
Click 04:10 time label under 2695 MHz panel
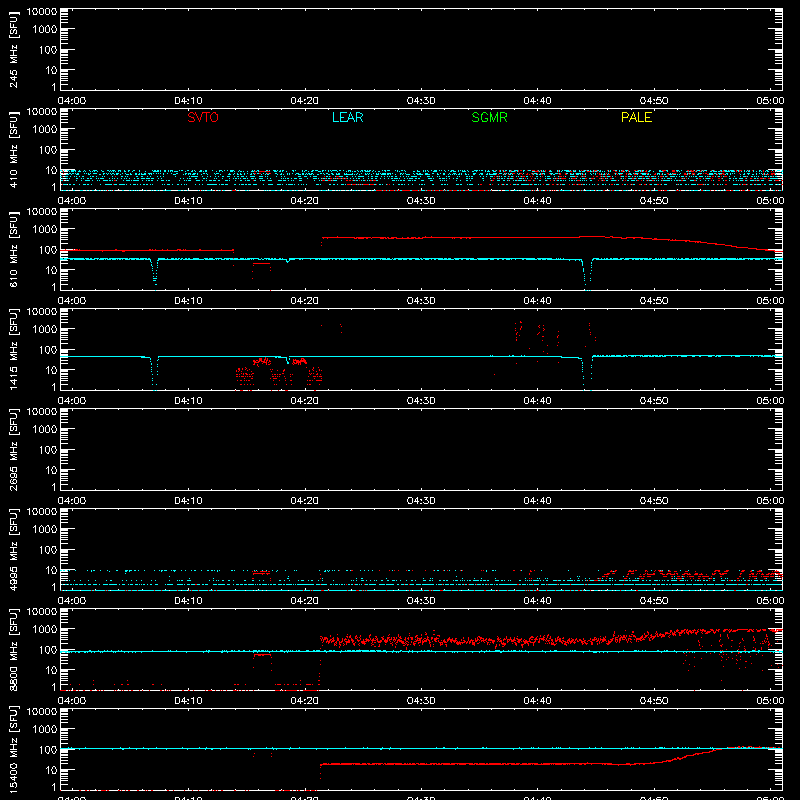coord(188,501)
